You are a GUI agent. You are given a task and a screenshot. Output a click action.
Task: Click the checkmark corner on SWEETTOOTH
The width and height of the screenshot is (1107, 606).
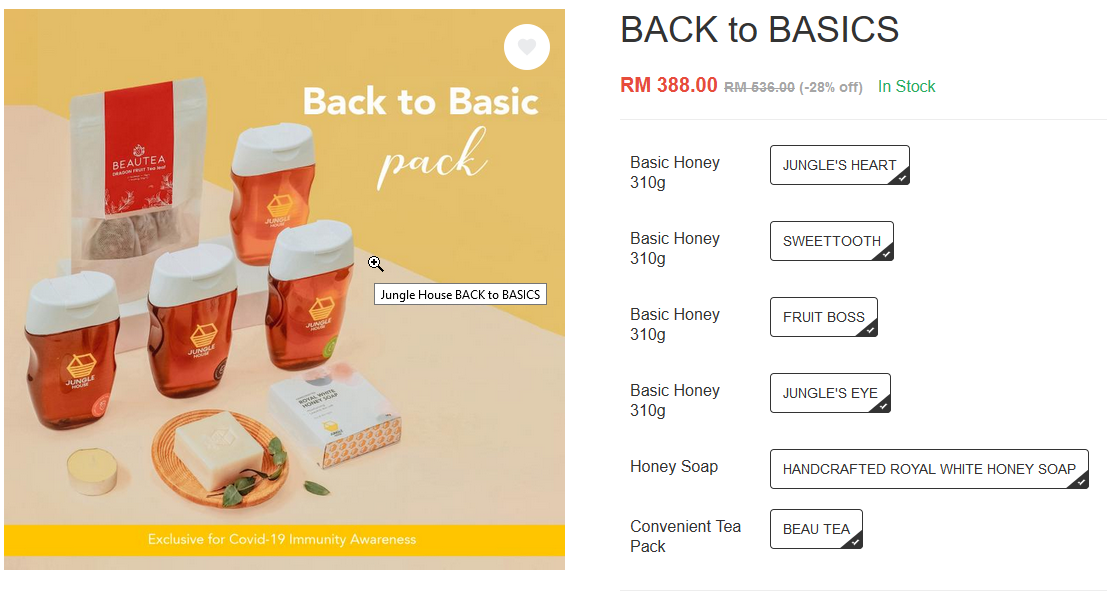click(886, 254)
